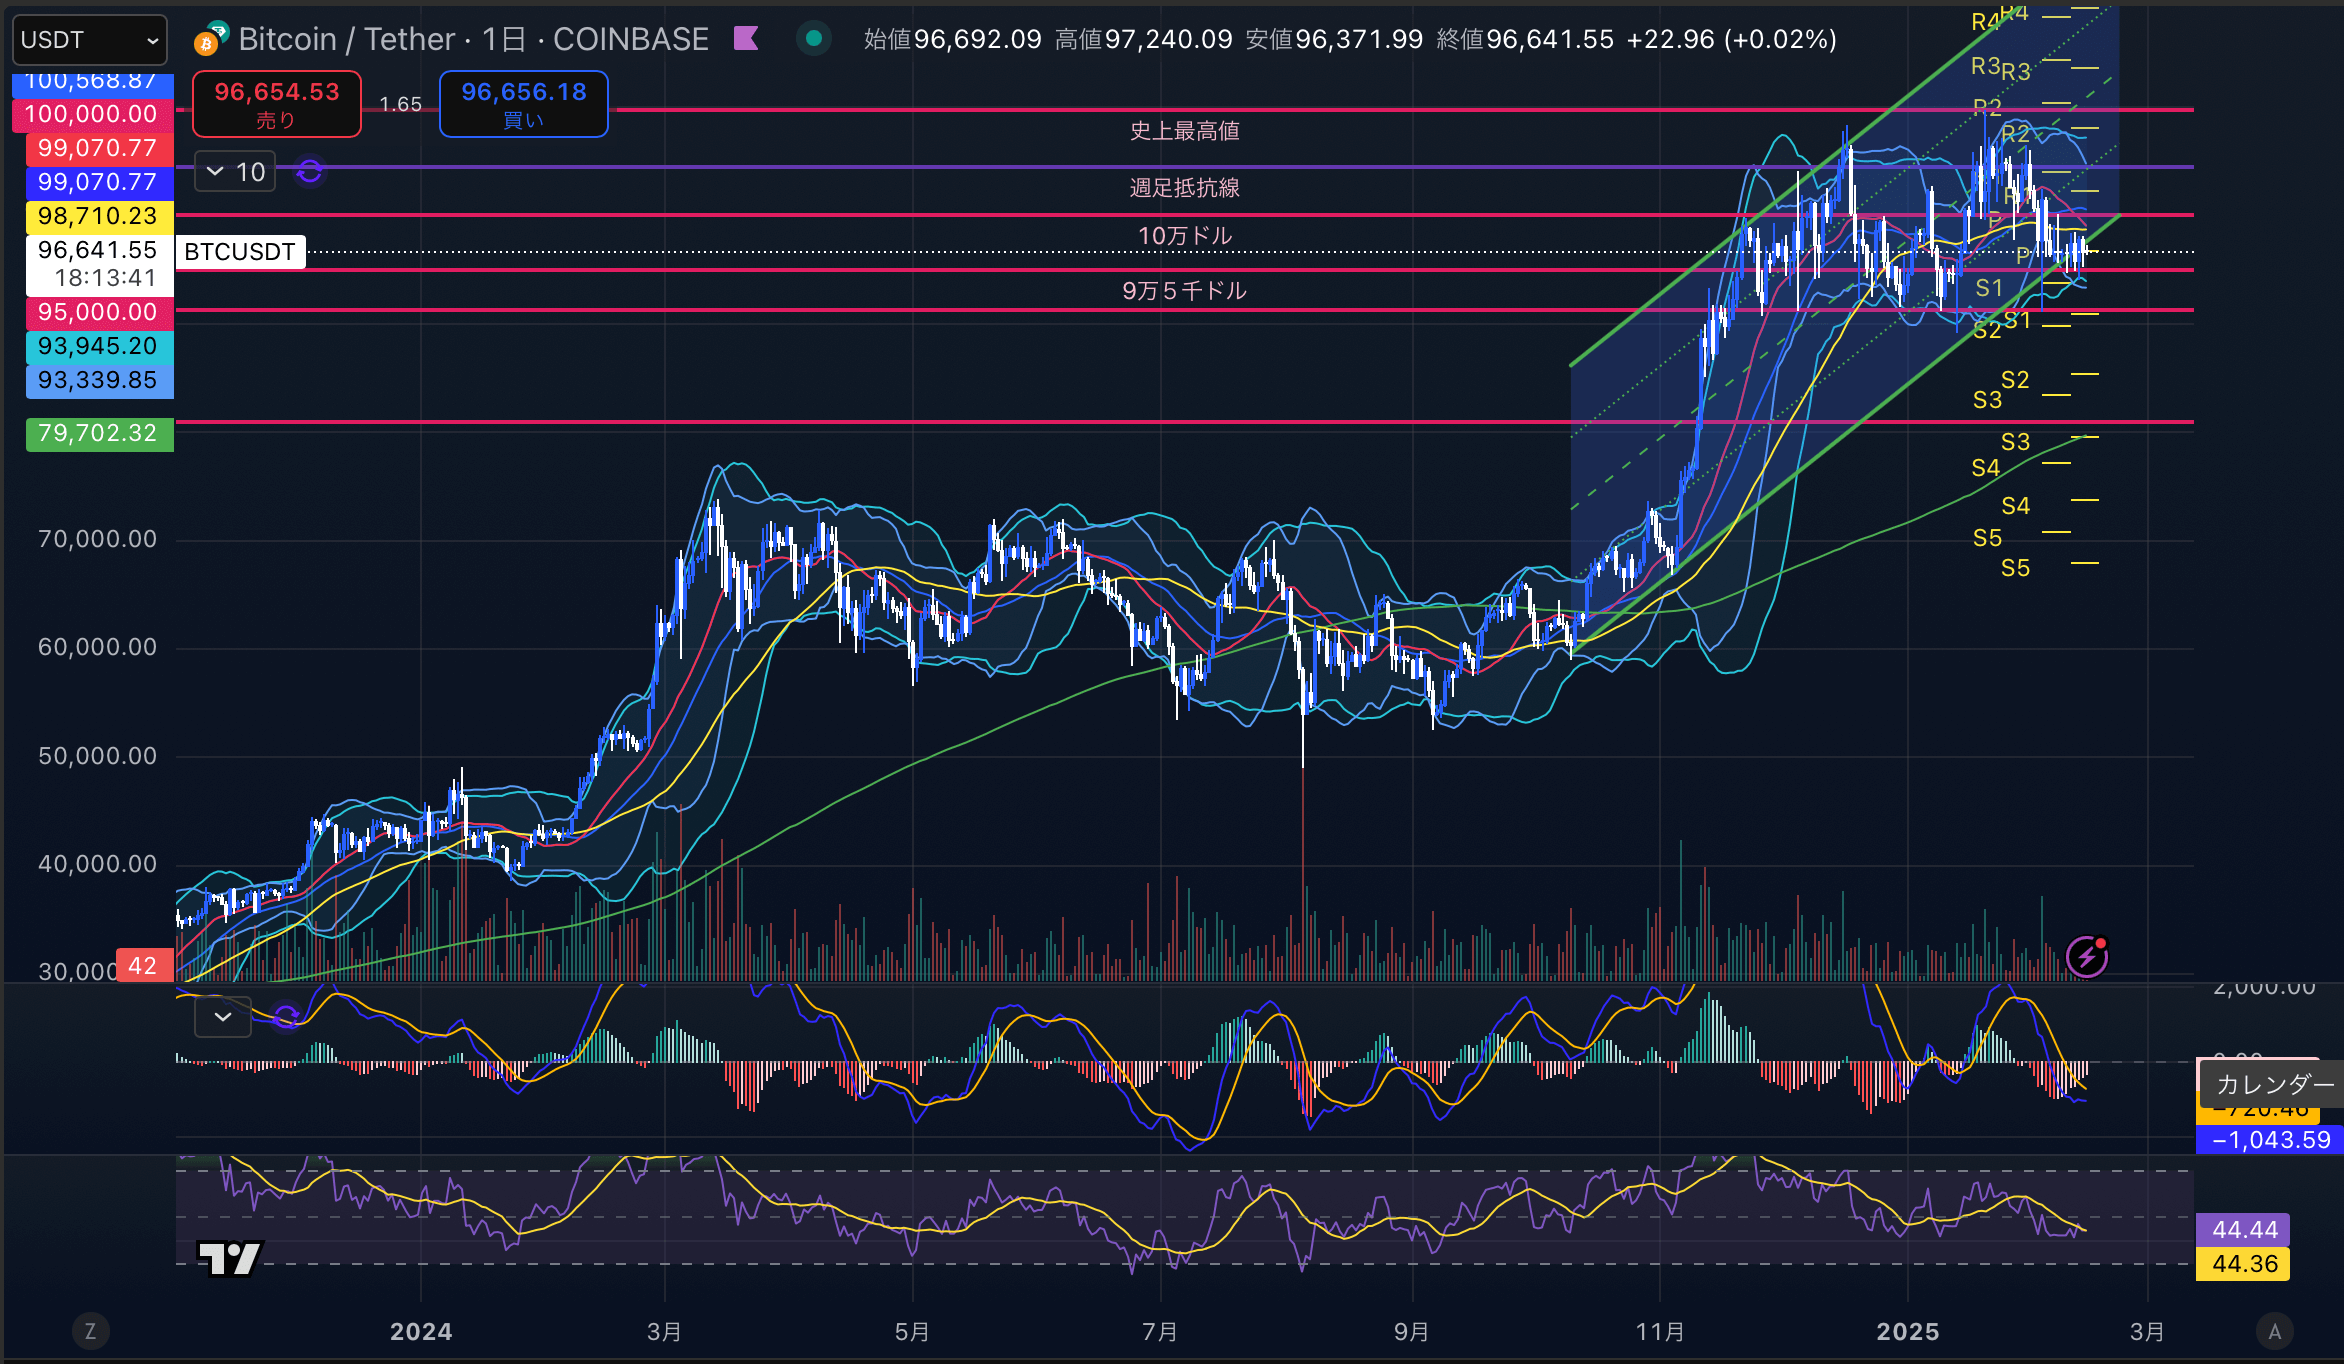This screenshot has width=2344, height=1364.
Task: Click the 50,000.00 price scale label
Action: coord(98,757)
